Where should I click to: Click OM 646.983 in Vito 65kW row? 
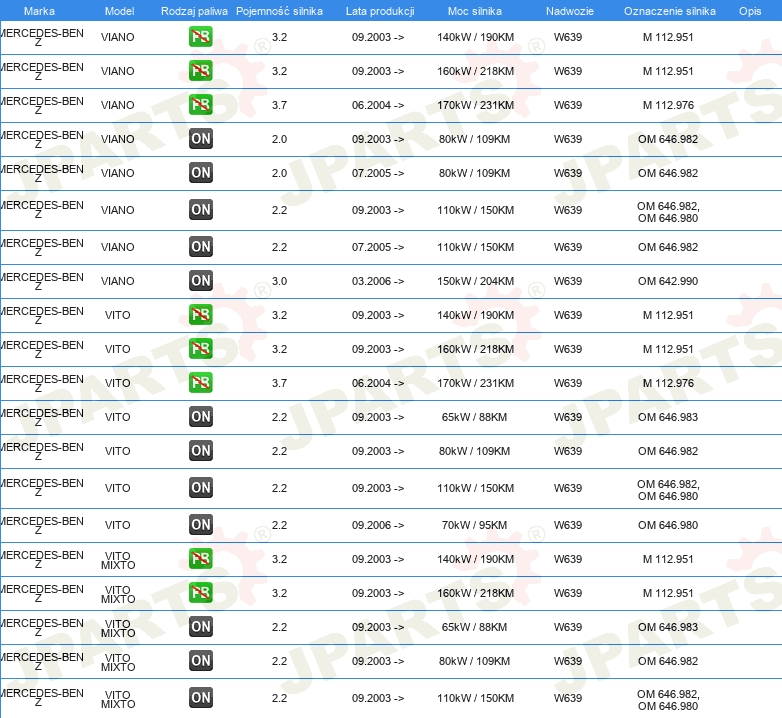click(x=668, y=417)
